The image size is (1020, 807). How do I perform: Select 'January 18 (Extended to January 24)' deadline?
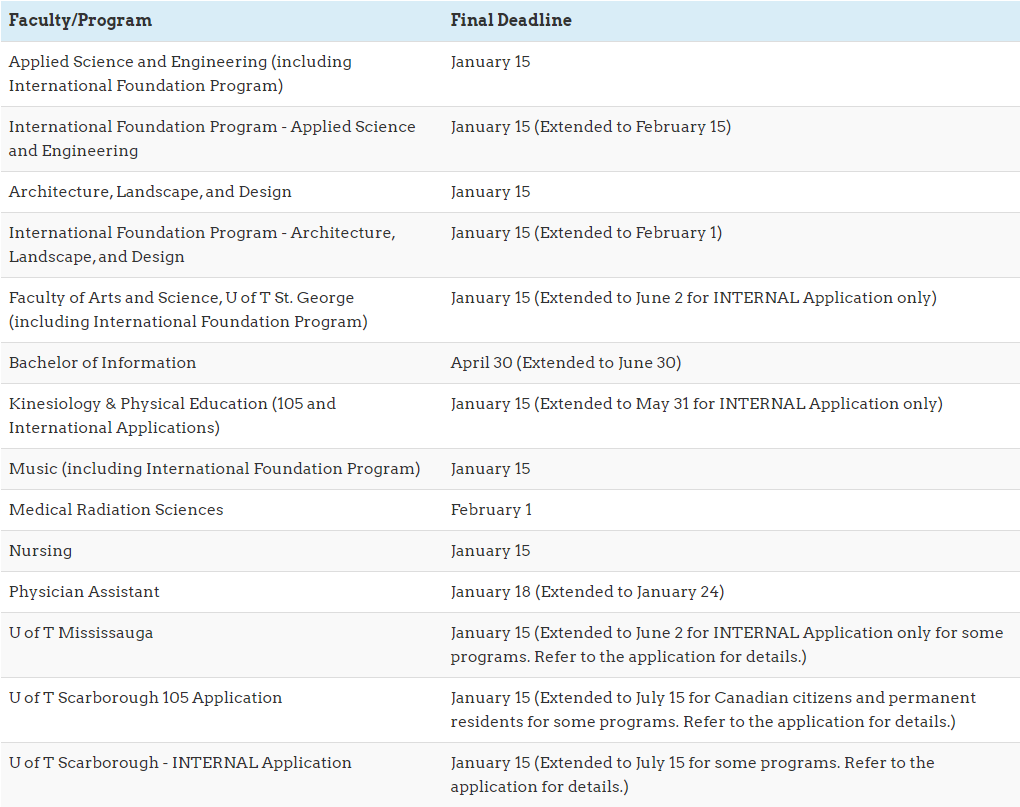pos(587,592)
